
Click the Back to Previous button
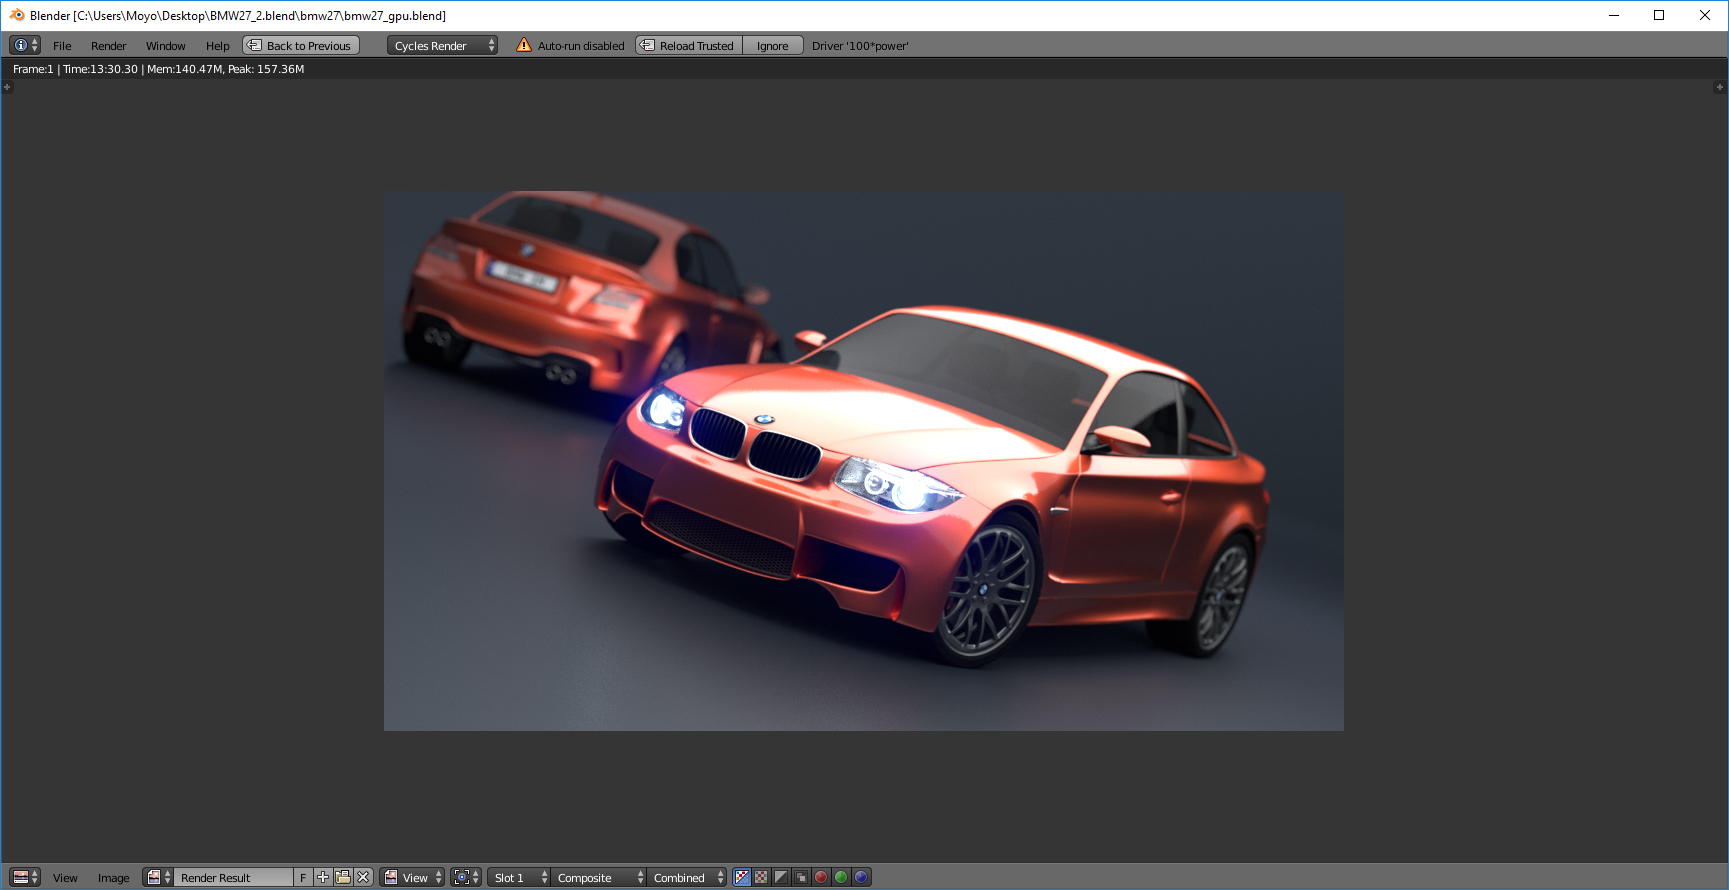(301, 45)
